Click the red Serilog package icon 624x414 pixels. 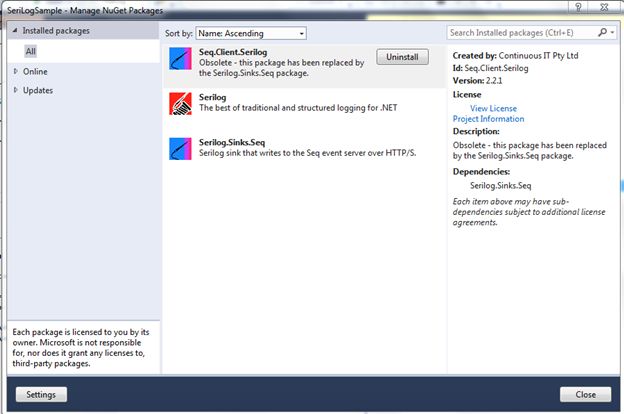(x=180, y=104)
